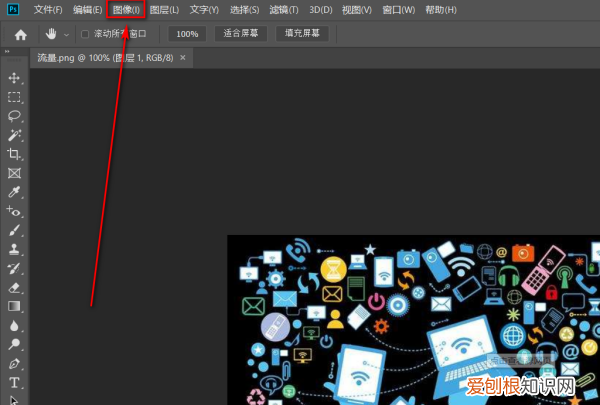Select the Crop tool
This screenshot has height=405, width=600.
click(14, 154)
